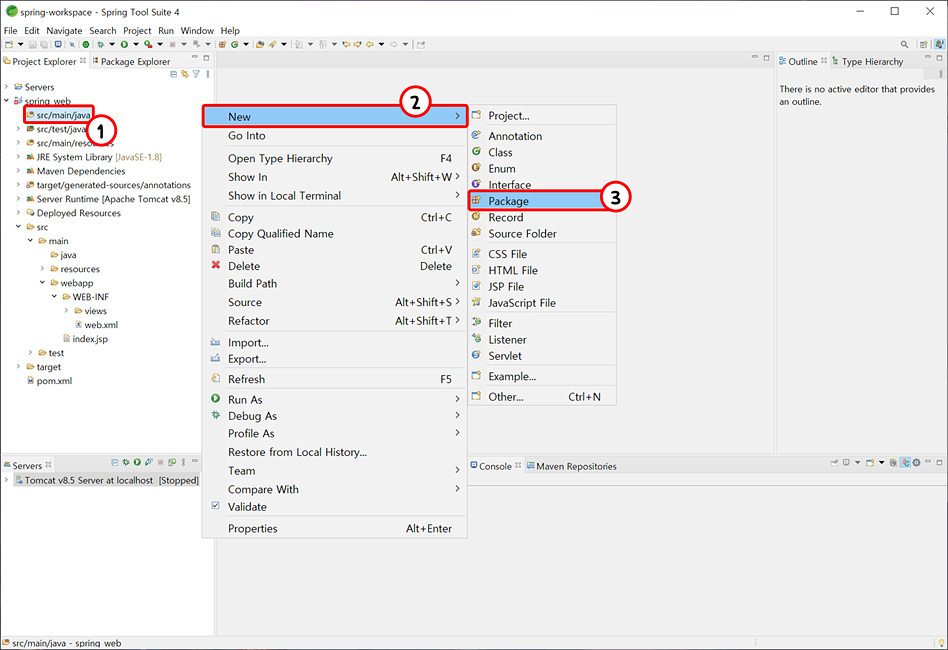948x650 pixels.
Task: Click the filter funnel icon in Project Explorer
Action: pyautogui.click(x=196, y=74)
